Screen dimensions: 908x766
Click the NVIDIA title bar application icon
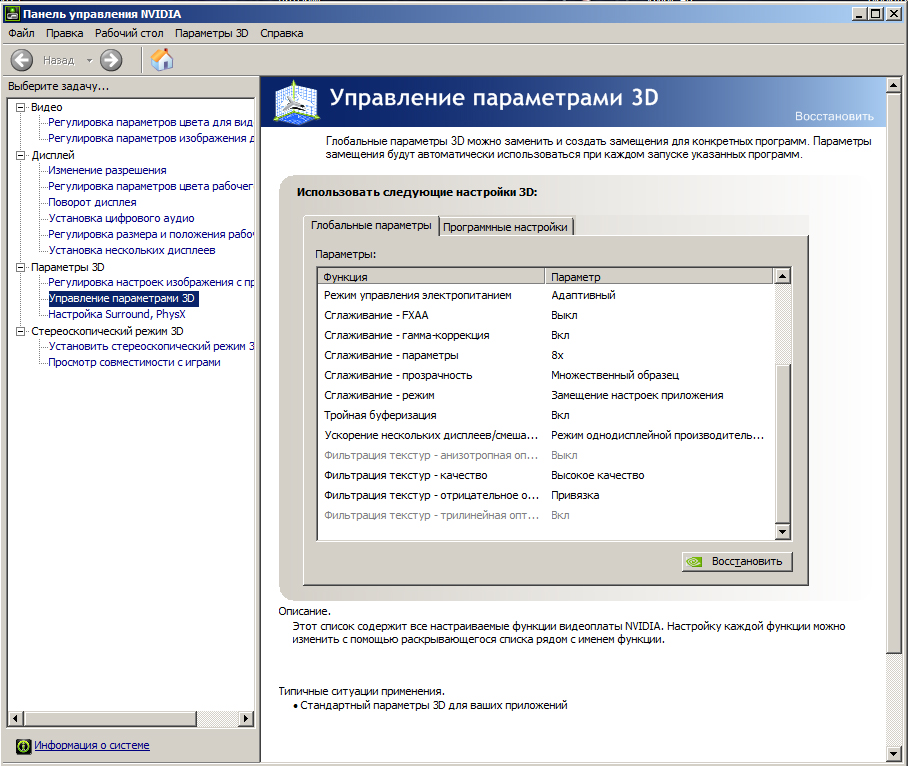12,13
